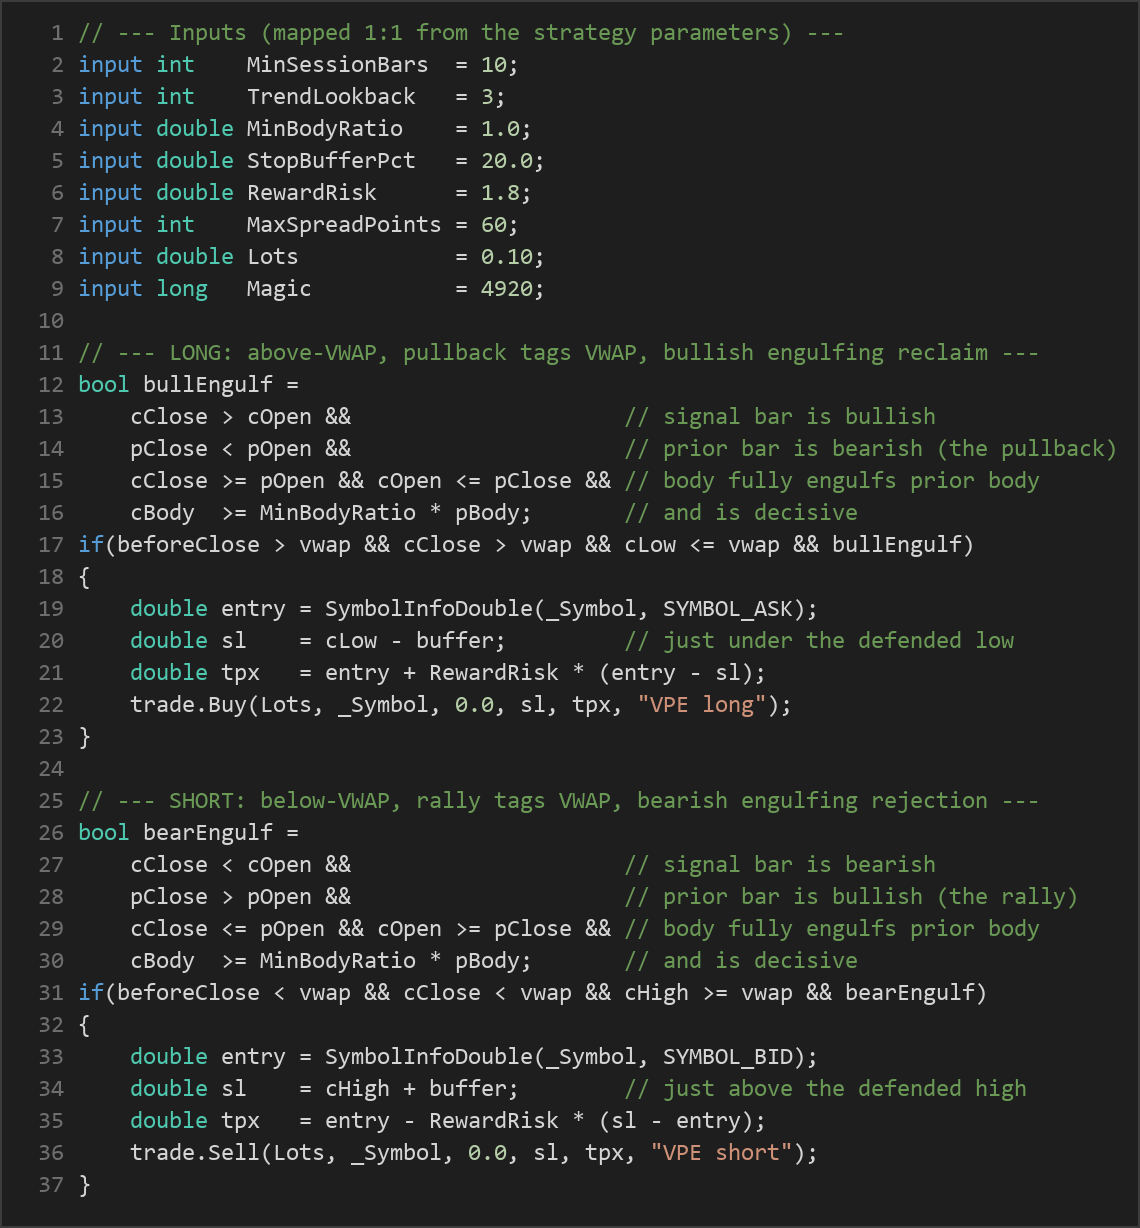Click the MinSessionBars variable name

[x=337, y=65]
